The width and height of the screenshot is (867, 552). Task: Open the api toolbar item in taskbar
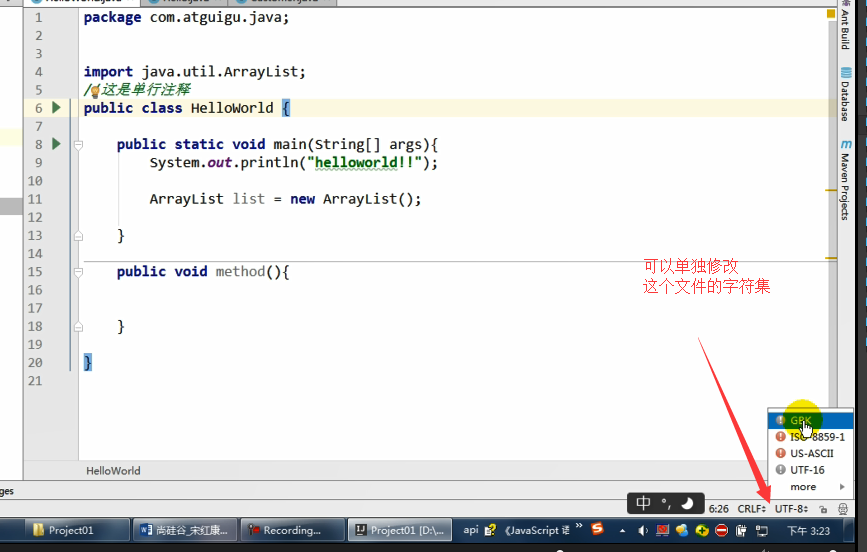[471, 530]
